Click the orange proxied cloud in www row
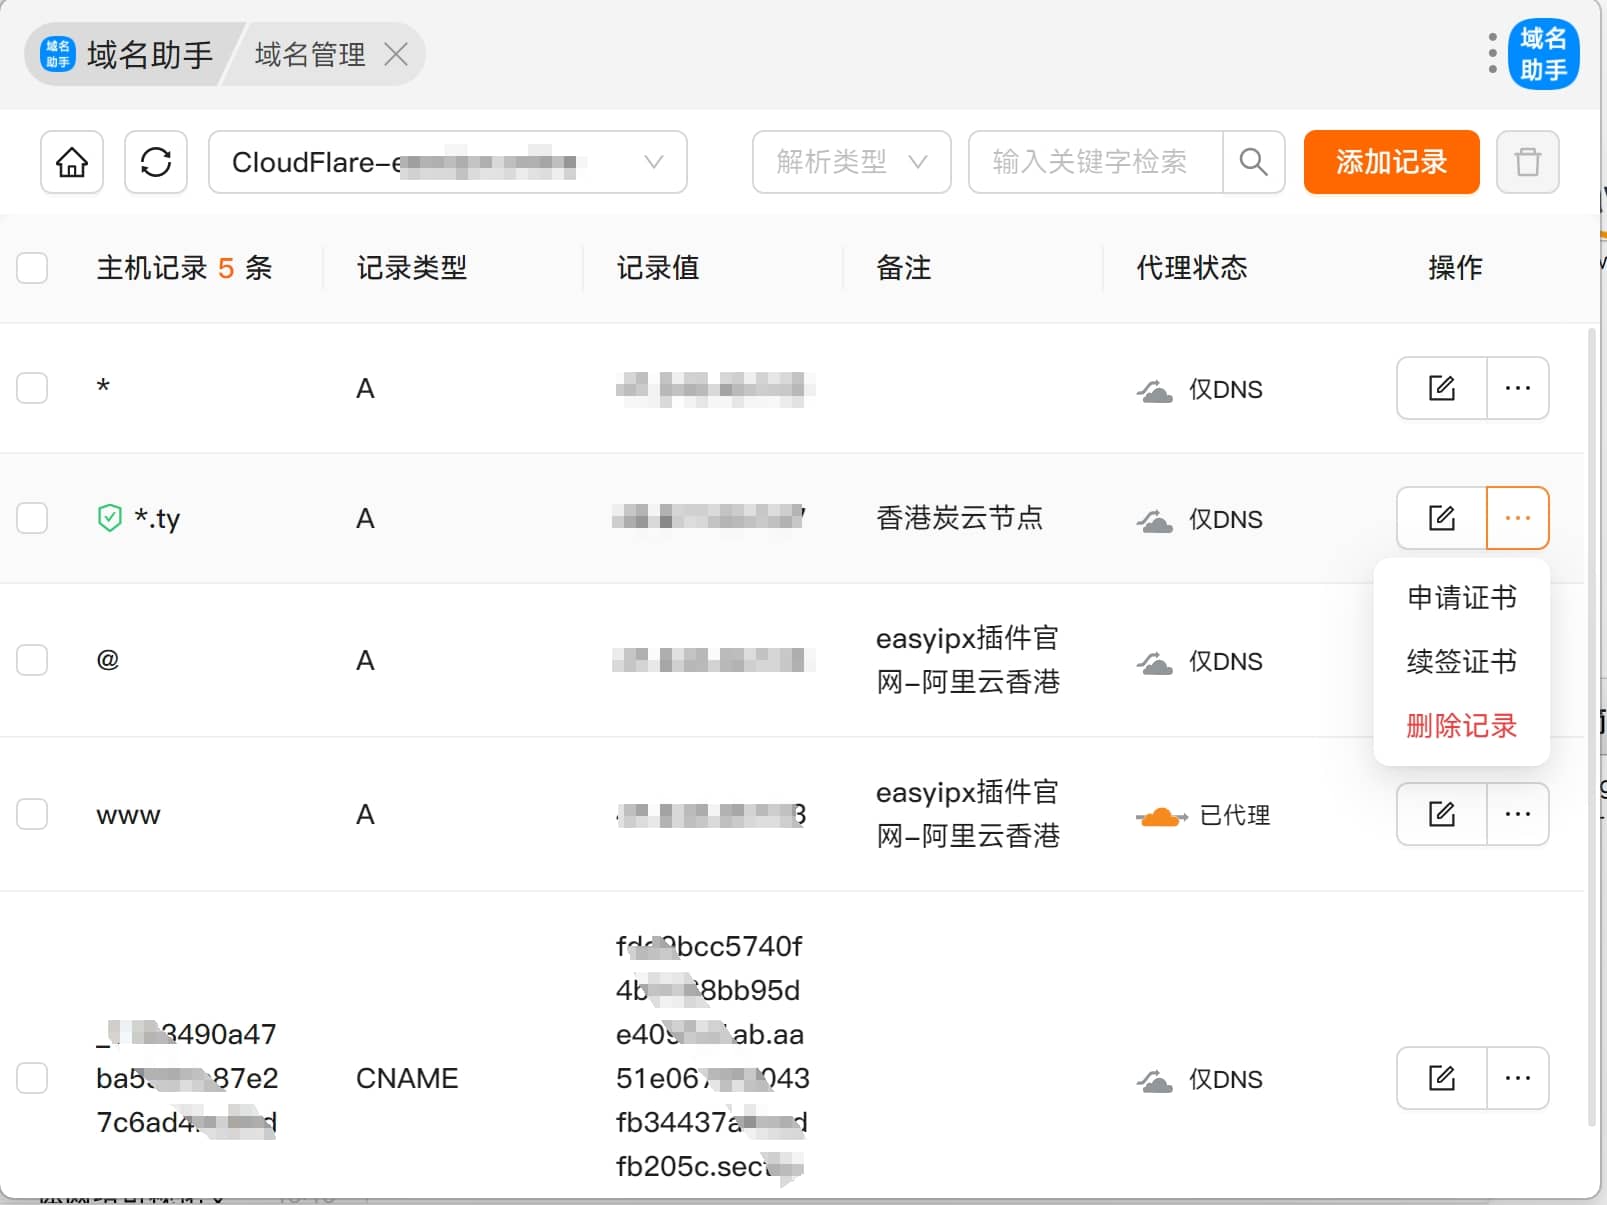 (x=1161, y=817)
